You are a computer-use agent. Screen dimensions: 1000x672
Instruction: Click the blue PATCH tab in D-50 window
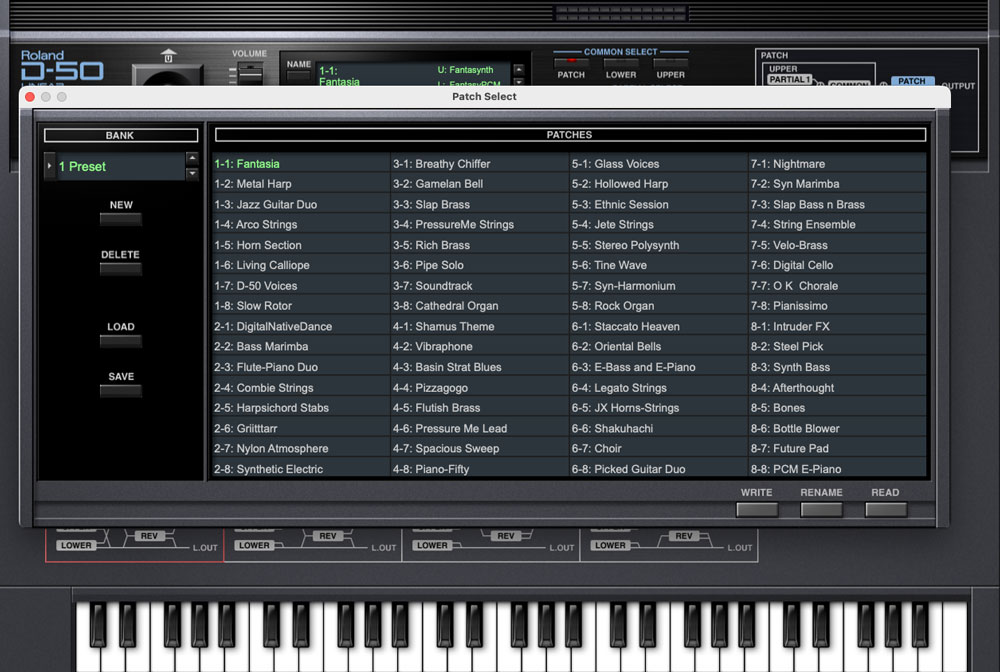[x=912, y=81]
